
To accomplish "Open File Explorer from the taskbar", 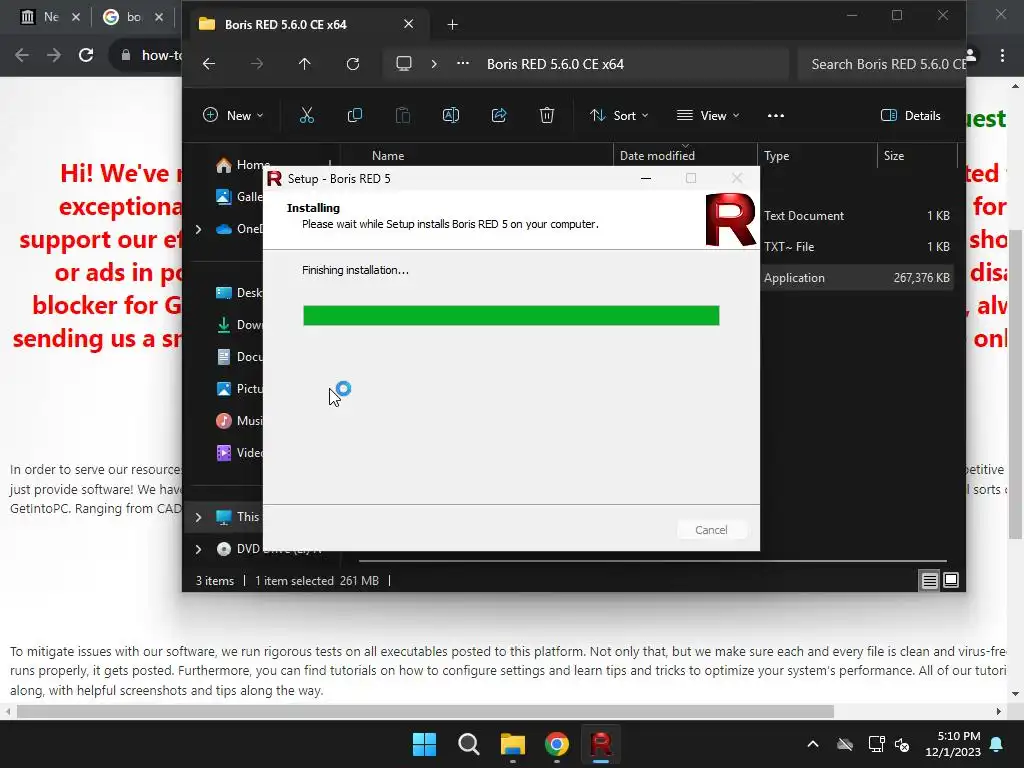I will coord(513,744).
